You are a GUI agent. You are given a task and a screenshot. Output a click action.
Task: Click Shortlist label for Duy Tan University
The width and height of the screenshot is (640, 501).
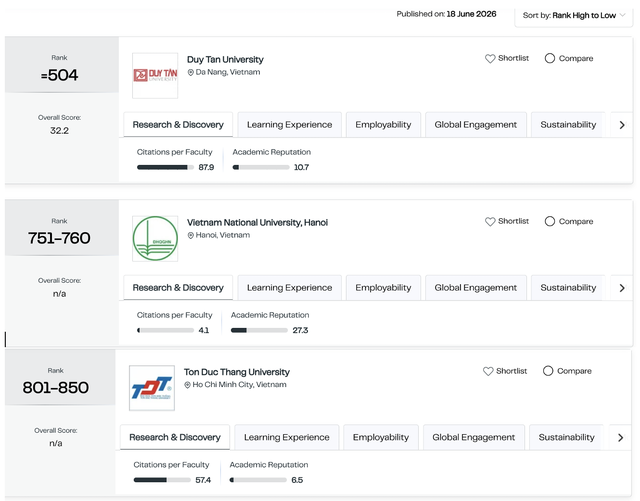tap(513, 58)
